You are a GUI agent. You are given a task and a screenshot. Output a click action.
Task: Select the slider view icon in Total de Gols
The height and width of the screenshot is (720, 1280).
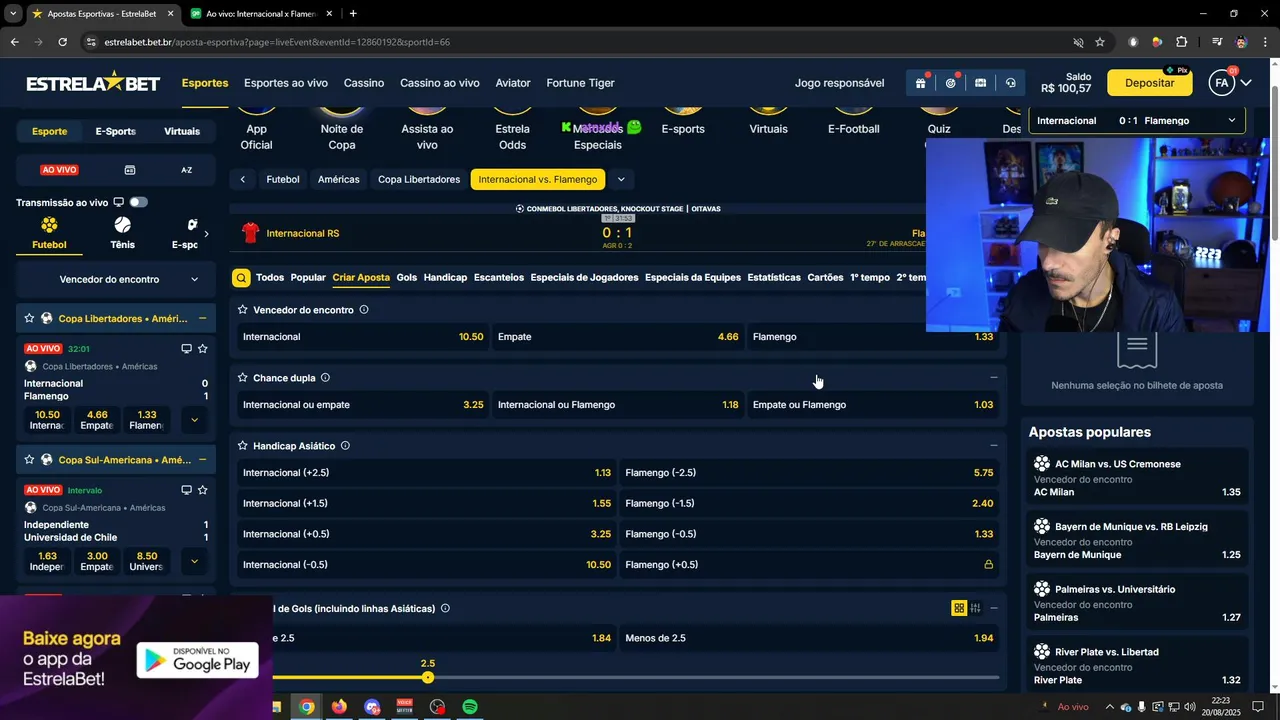pos(975,608)
